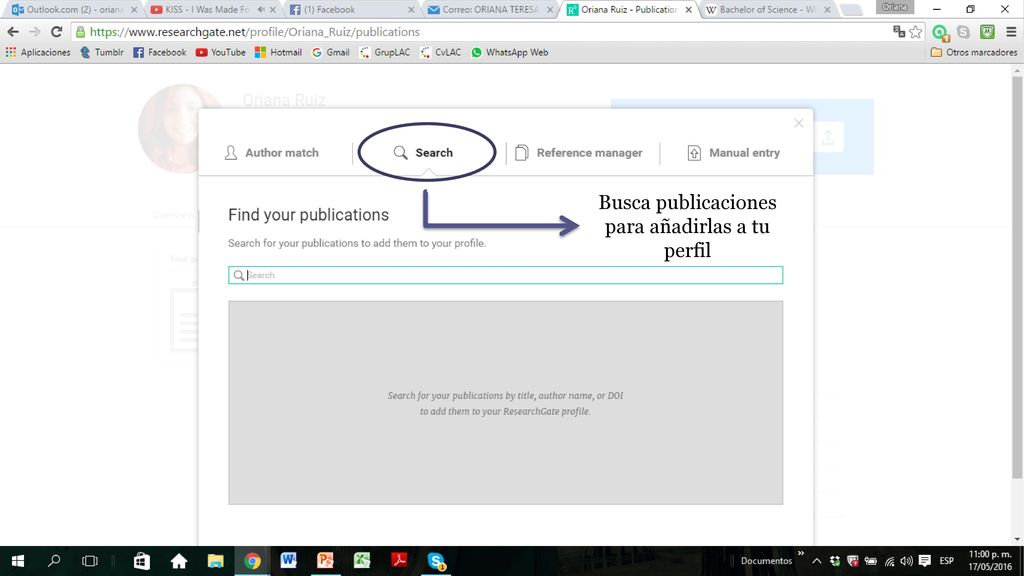This screenshot has height=576, width=1024.
Task: Click the taskbar search magnifier icon
Action: (54, 561)
